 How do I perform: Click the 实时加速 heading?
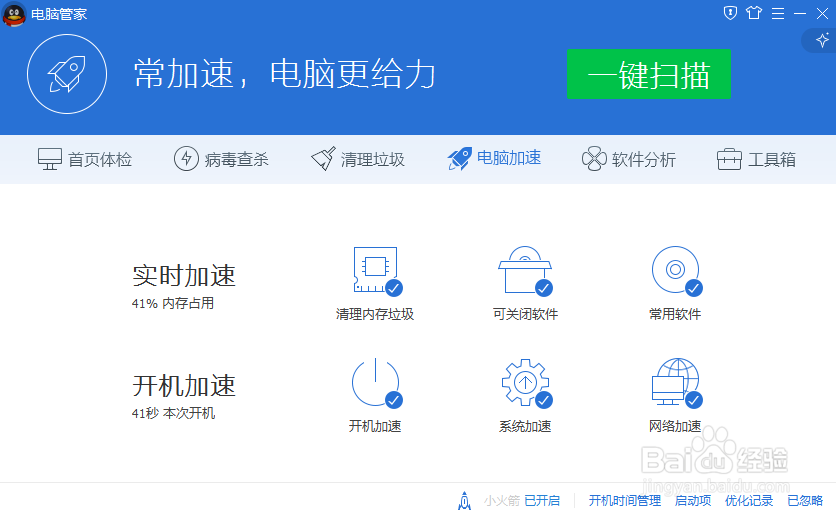click(x=184, y=276)
